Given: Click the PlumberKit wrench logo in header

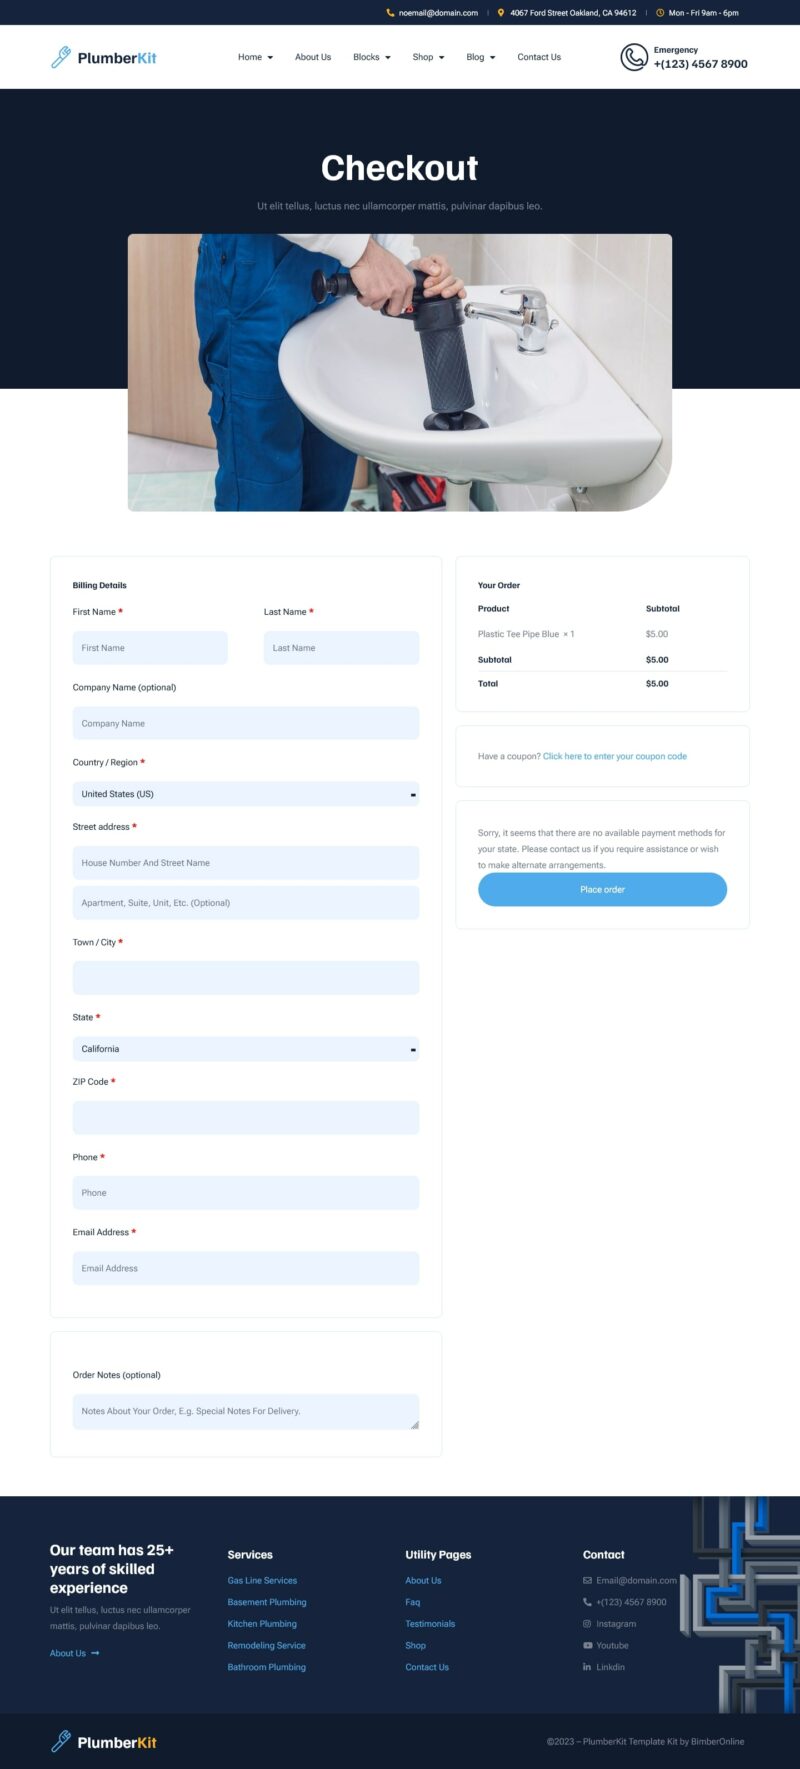Looking at the screenshot, I should [x=61, y=57].
